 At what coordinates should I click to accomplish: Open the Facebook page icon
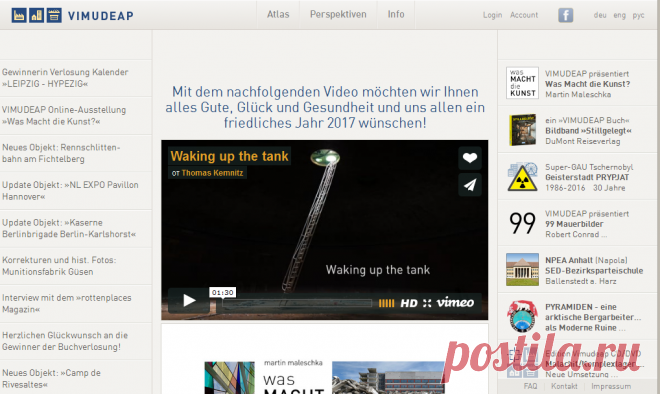[566, 15]
